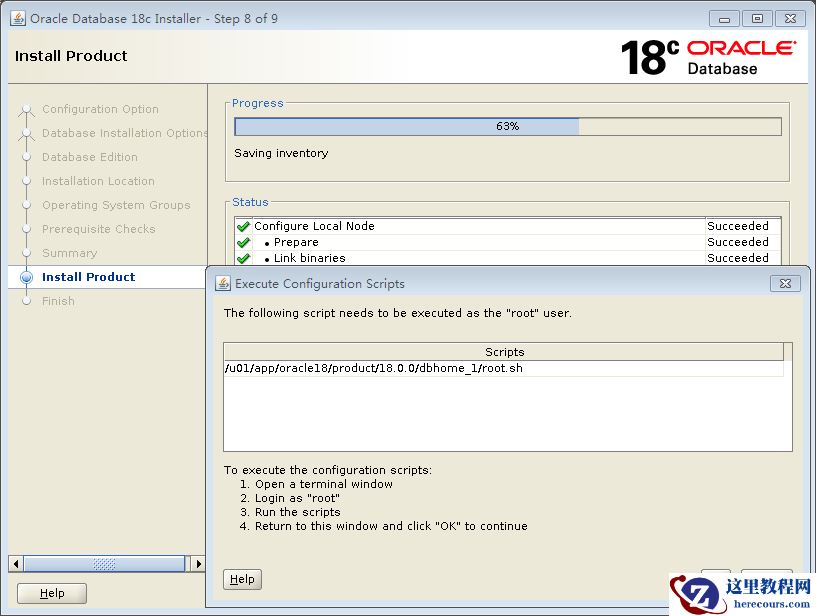The height and width of the screenshot is (616, 816).
Task: Close the Execute Configuration Scripts dialog
Action: (x=785, y=284)
